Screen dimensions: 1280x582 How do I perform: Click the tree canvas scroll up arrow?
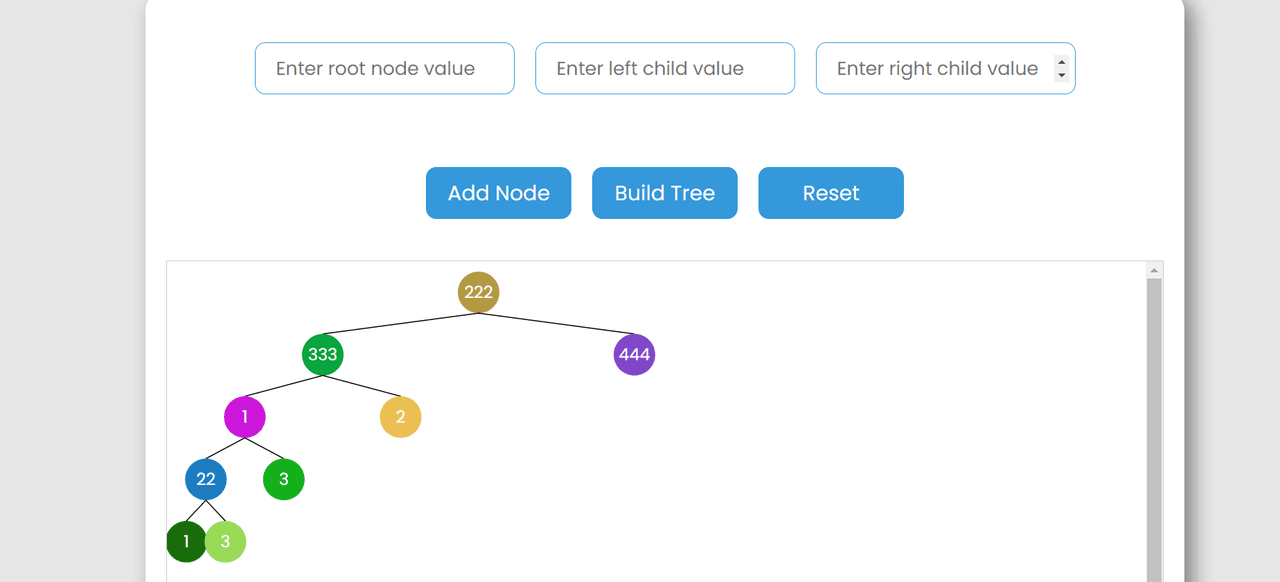coord(1154,270)
